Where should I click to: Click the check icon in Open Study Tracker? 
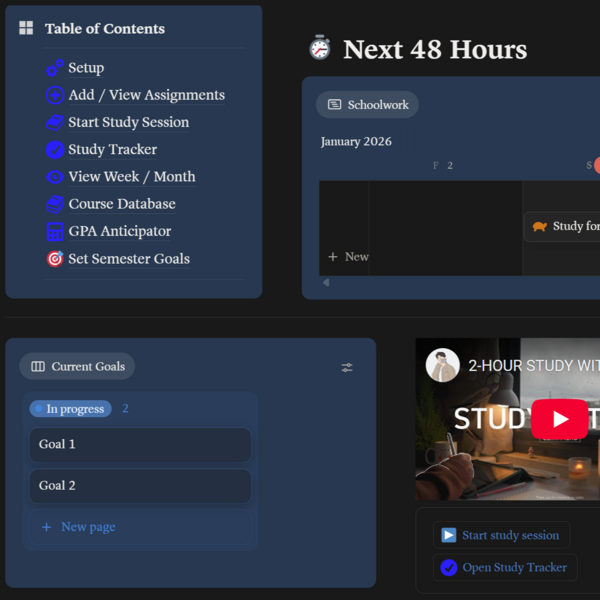(448, 567)
